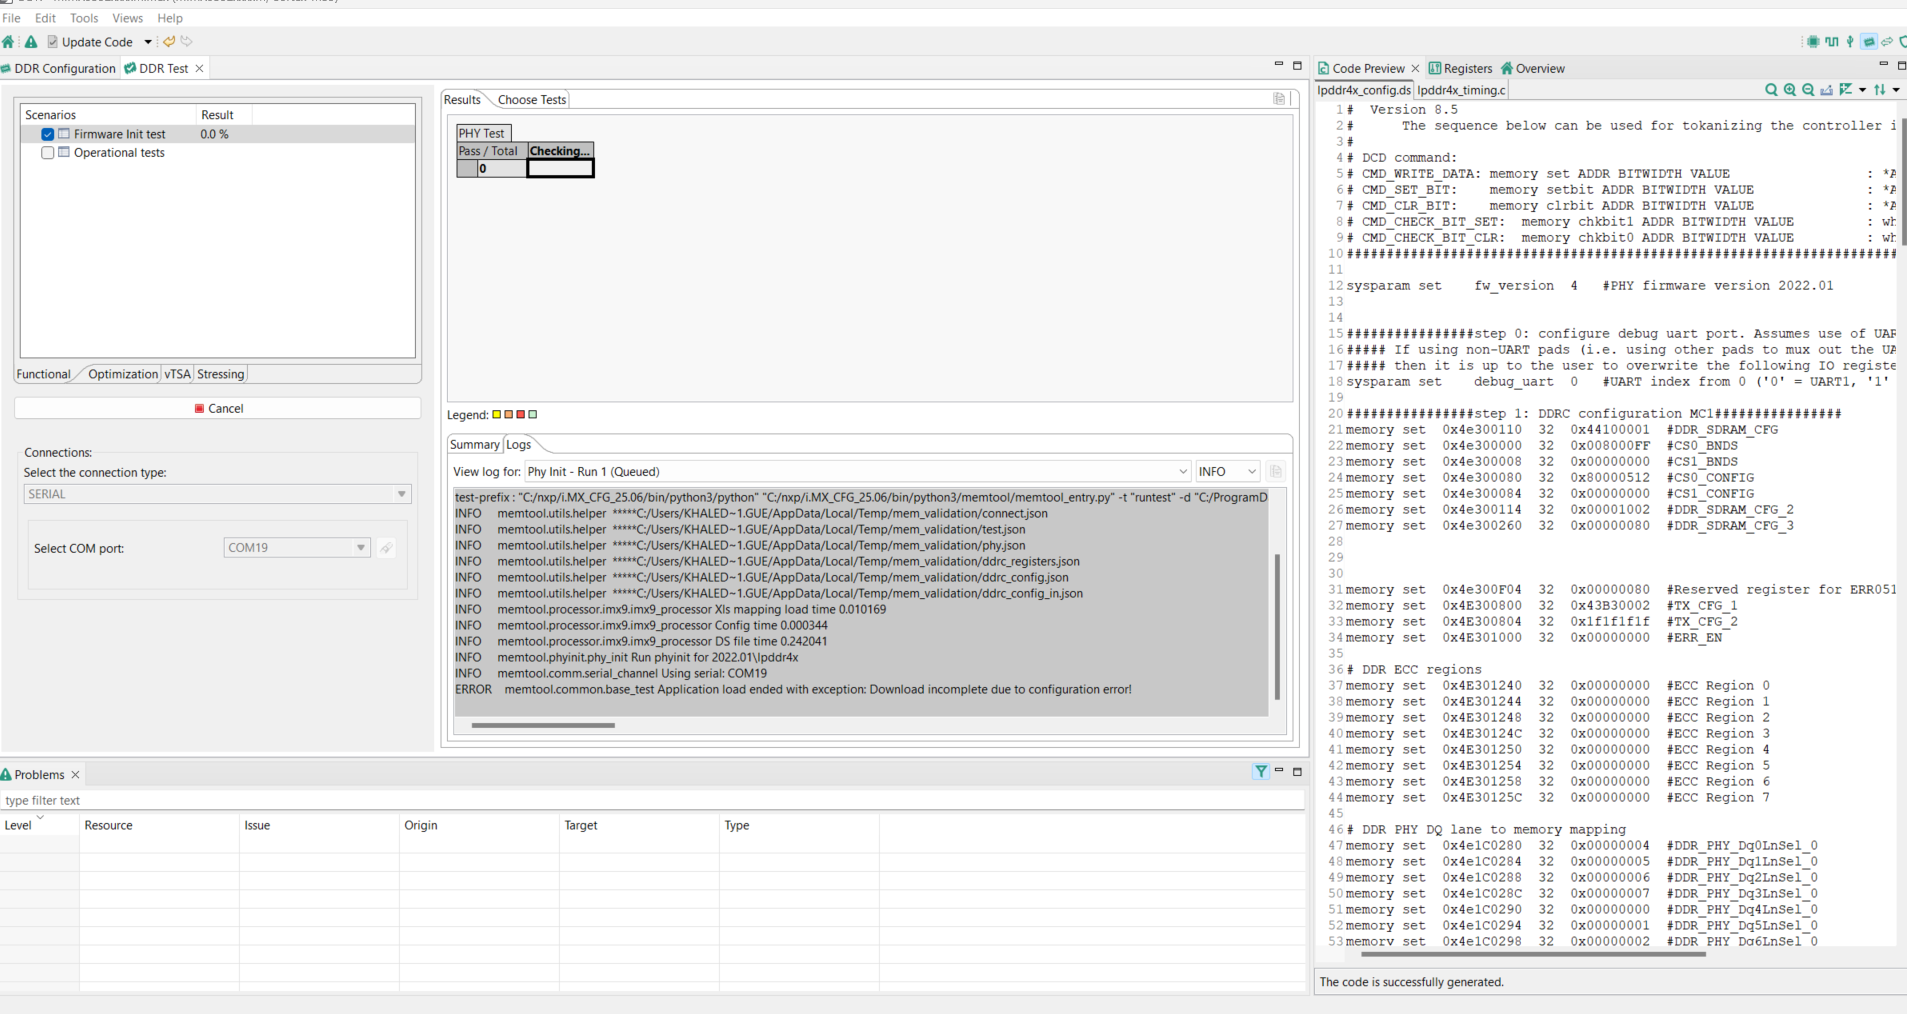This screenshot has width=1907, height=1014.
Task: Click the log vertical scrollbar
Action: pos(1277,626)
